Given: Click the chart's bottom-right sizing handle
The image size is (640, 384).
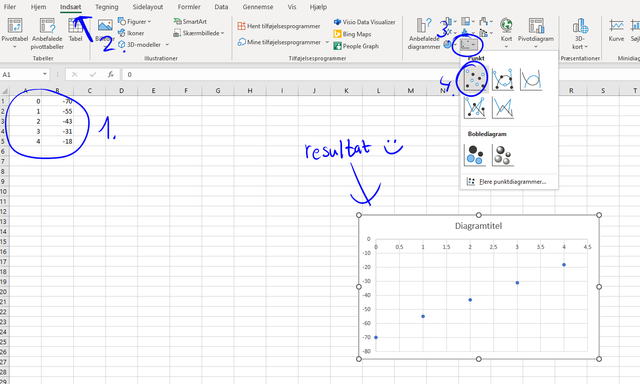Looking at the screenshot, I should (x=599, y=359).
